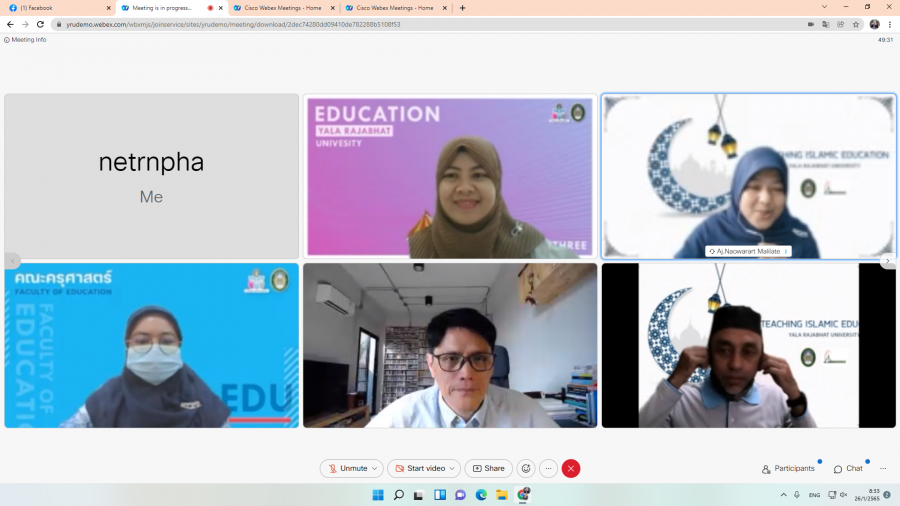Start video camera
This screenshot has height=506, width=900.
pyautogui.click(x=418, y=468)
